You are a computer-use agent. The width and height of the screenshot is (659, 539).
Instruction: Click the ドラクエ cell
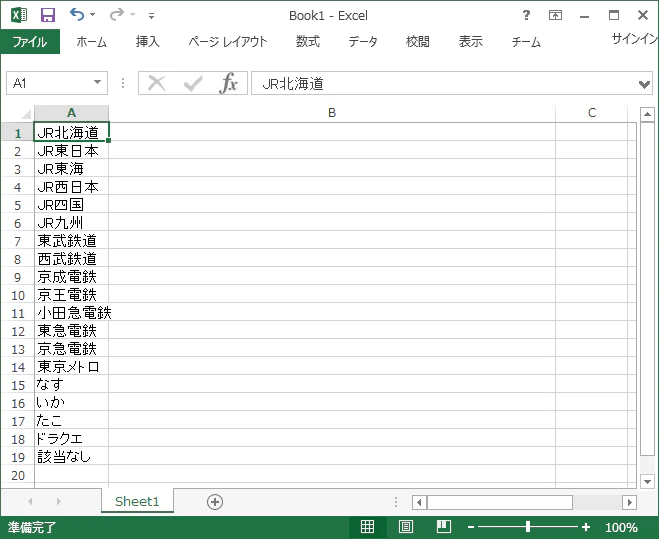[x=71, y=439]
